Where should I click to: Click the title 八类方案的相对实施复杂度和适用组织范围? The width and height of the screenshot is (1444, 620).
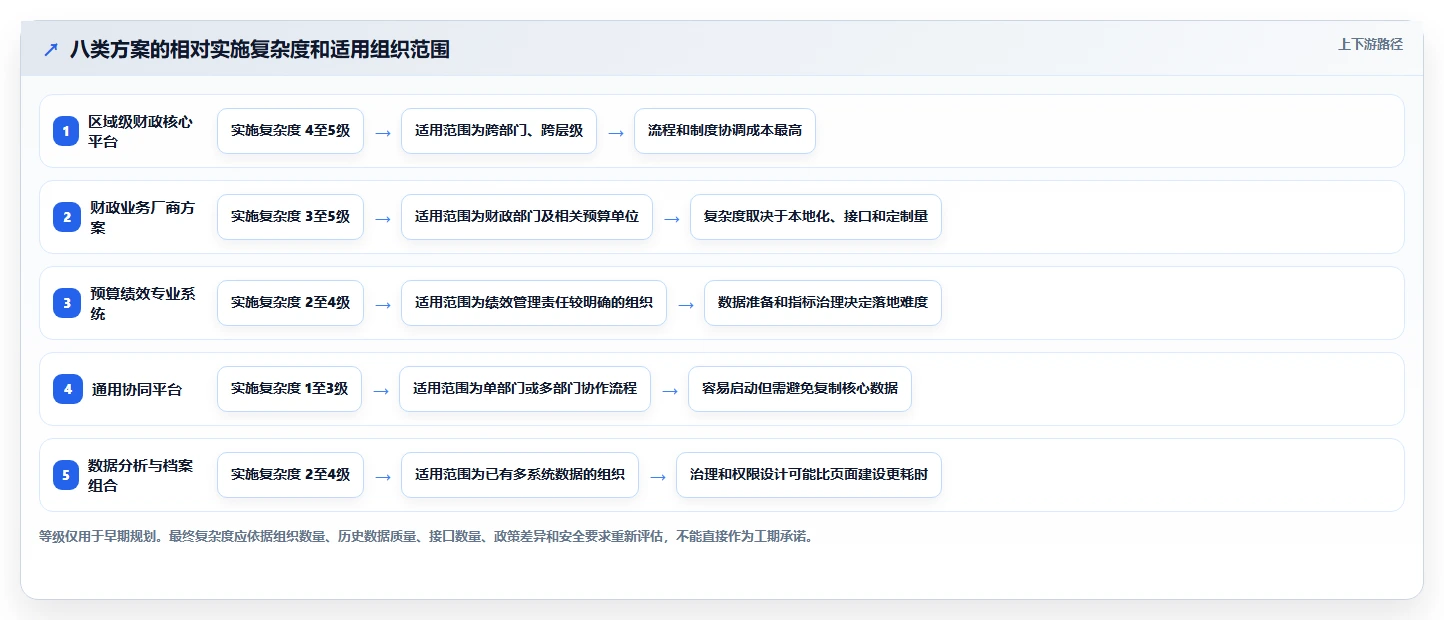click(260, 50)
